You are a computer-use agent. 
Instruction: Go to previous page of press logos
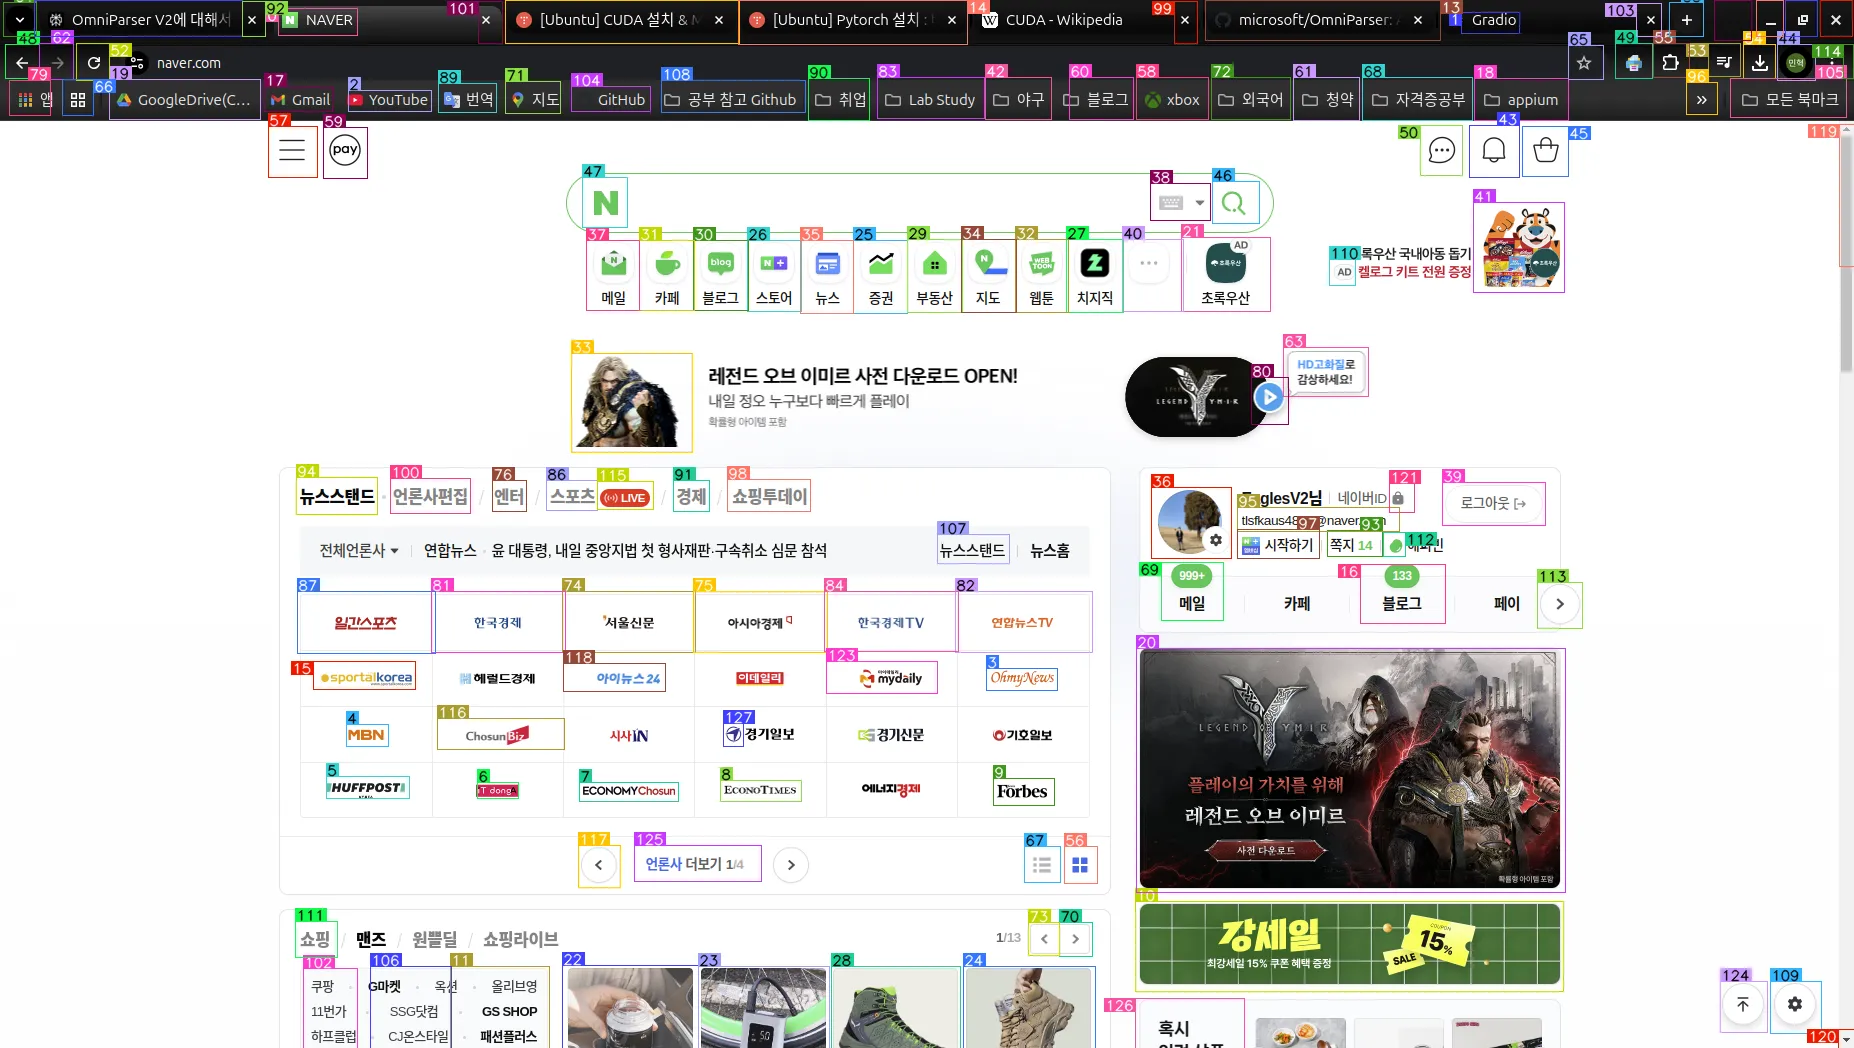tap(599, 865)
